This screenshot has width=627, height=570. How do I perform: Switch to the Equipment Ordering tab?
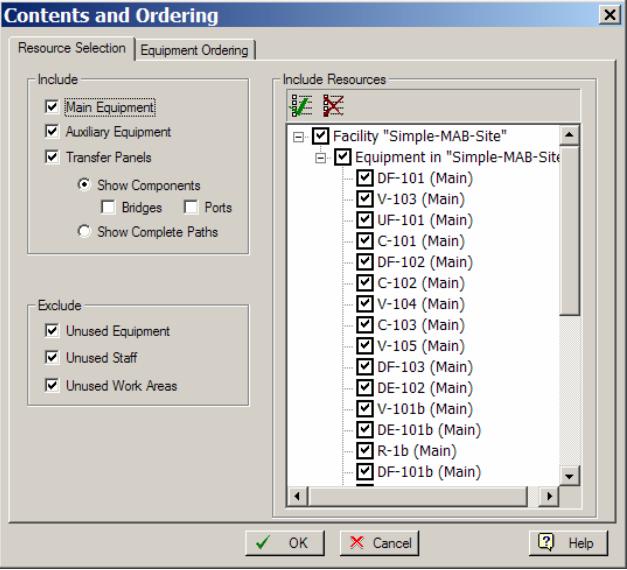(x=196, y=50)
